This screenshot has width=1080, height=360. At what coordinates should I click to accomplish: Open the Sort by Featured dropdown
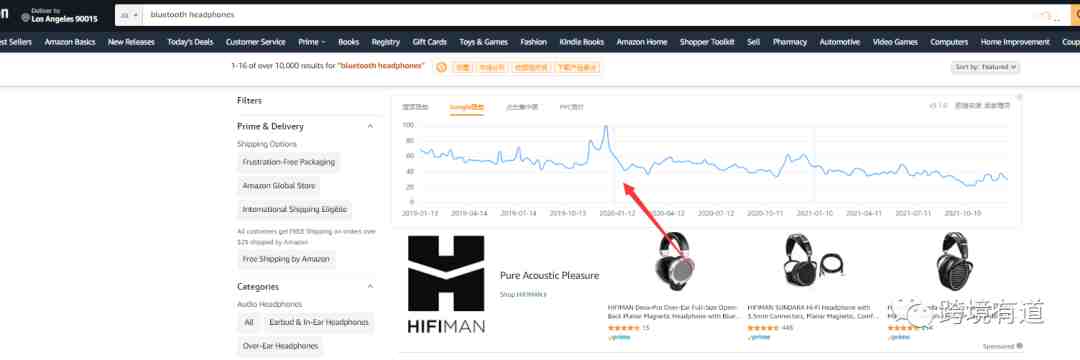pyautogui.click(x=986, y=67)
